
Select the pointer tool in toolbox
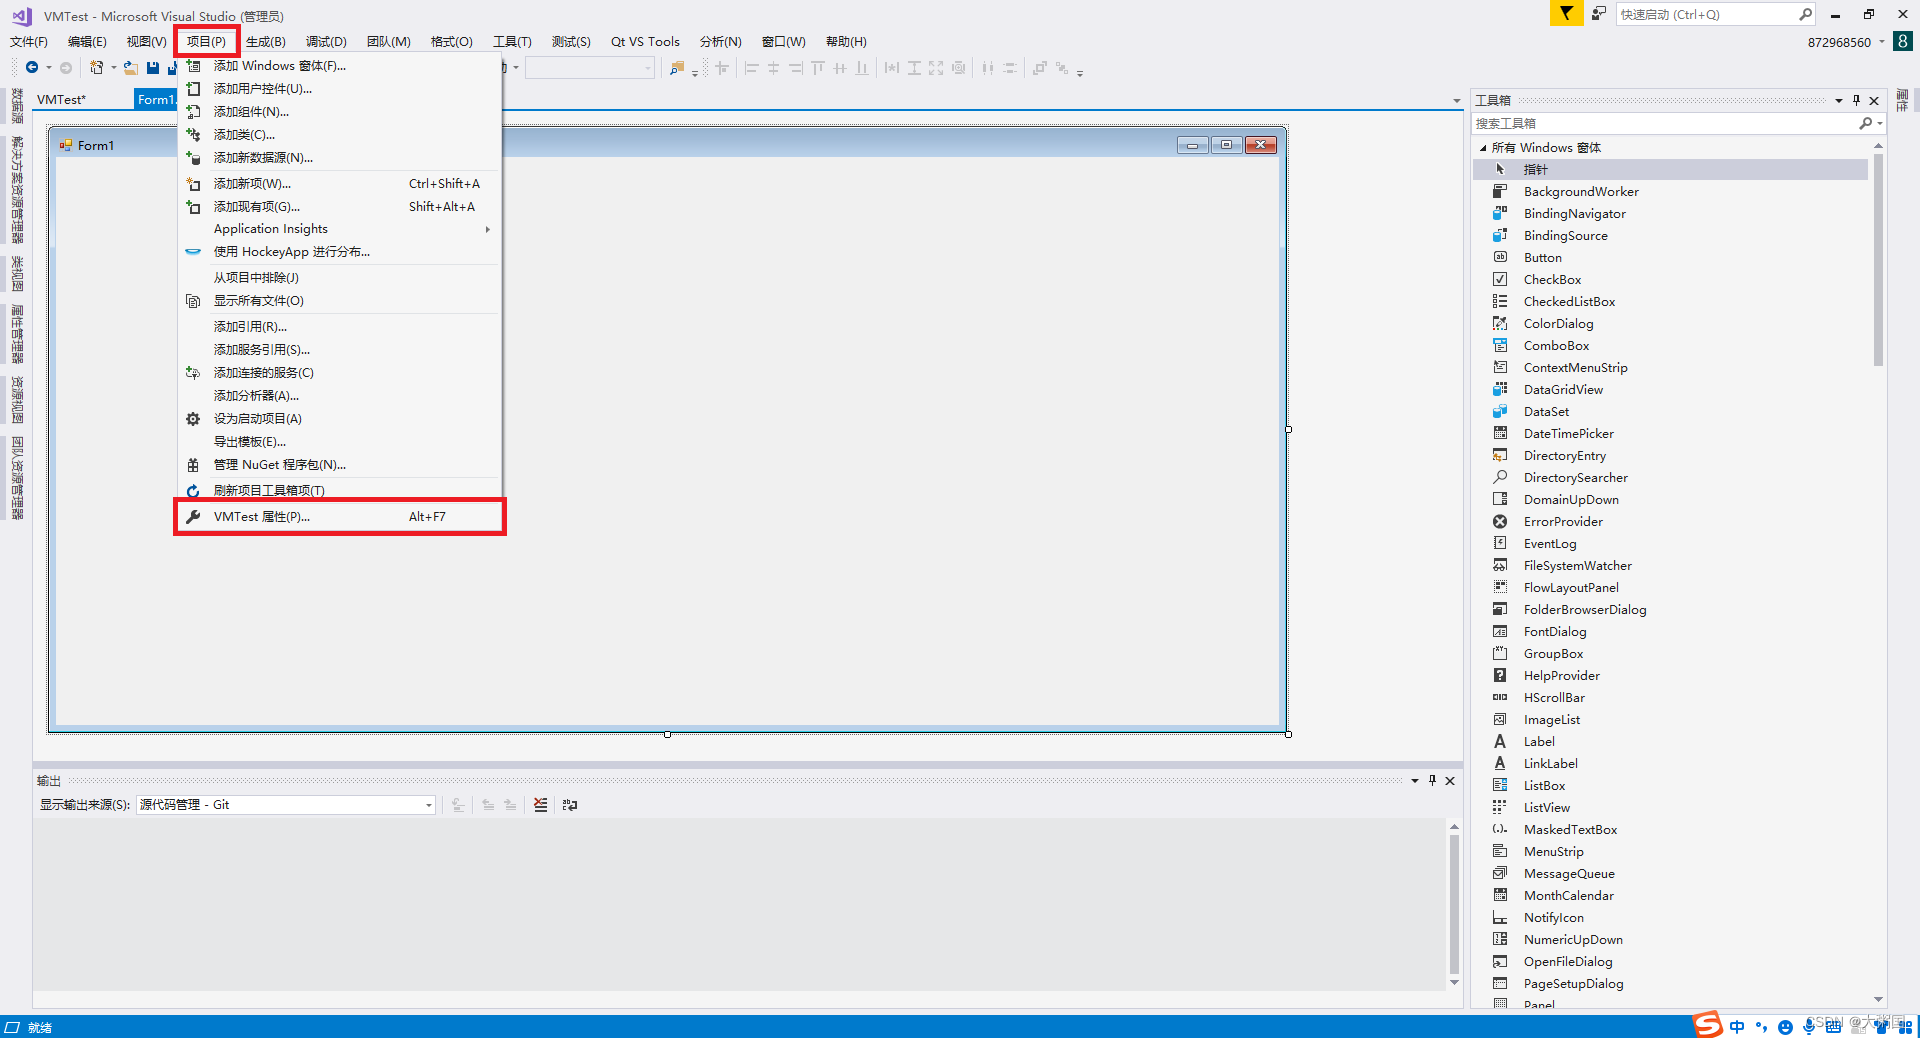click(x=1670, y=170)
